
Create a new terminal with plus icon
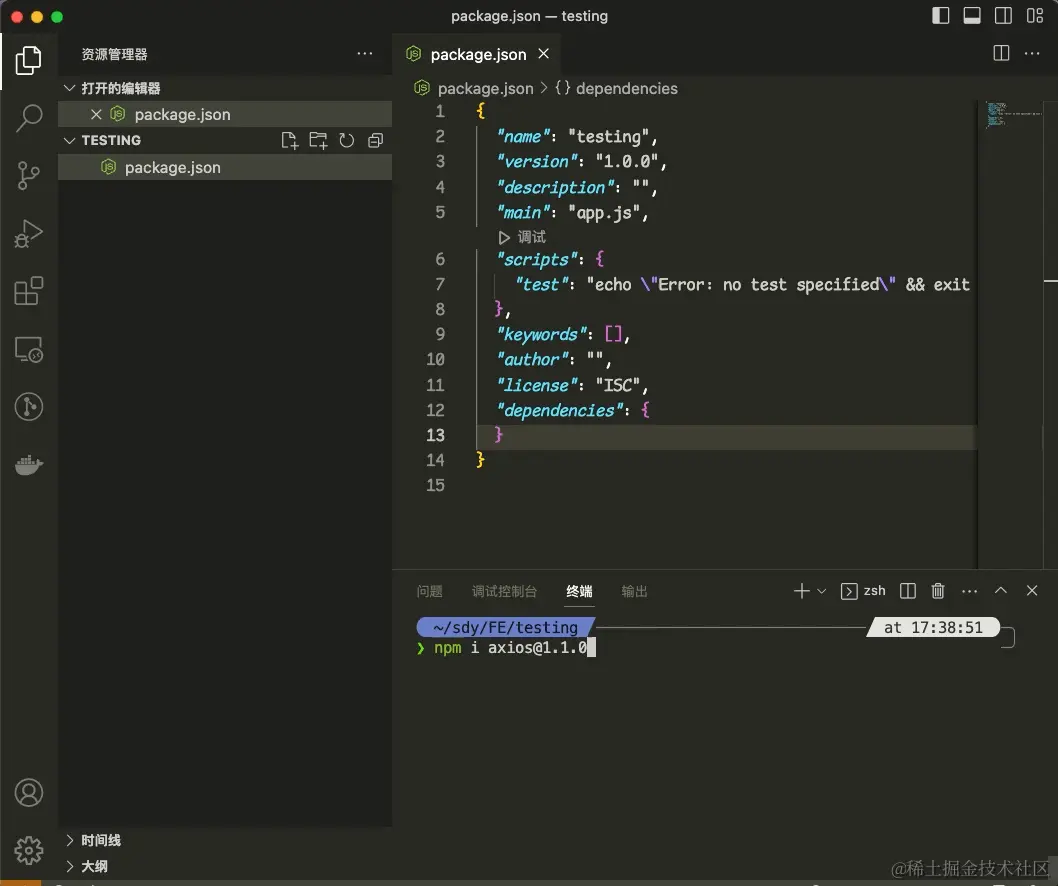802,591
